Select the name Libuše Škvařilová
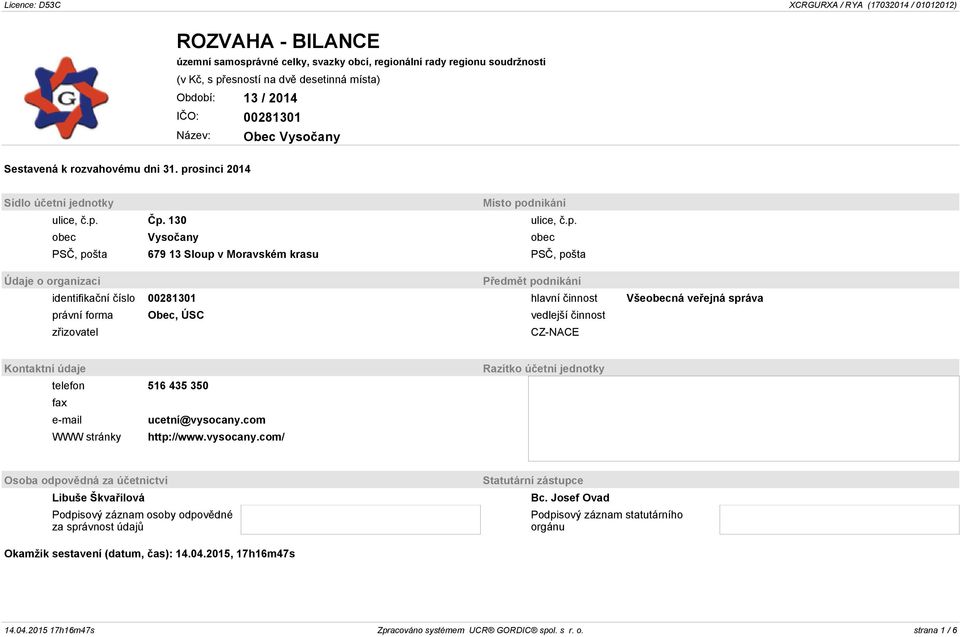The height and width of the screenshot is (637, 960). pyautogui.click(x=98, y=498)
